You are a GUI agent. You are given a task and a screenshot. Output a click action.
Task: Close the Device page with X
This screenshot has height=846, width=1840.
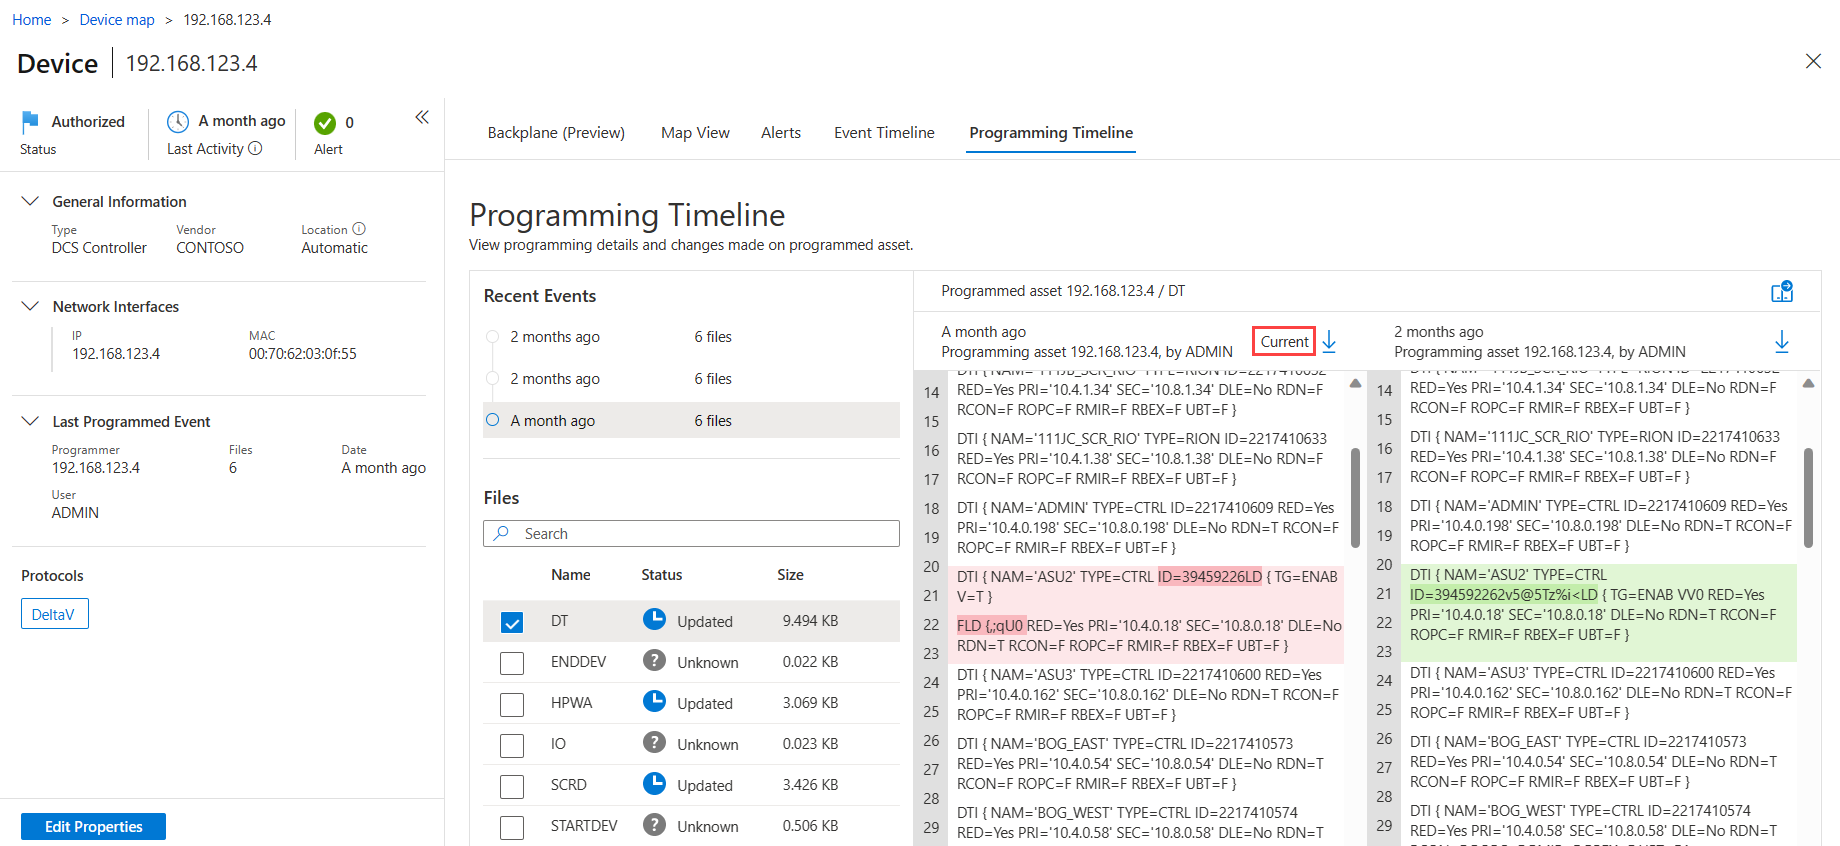point(1813,61)
